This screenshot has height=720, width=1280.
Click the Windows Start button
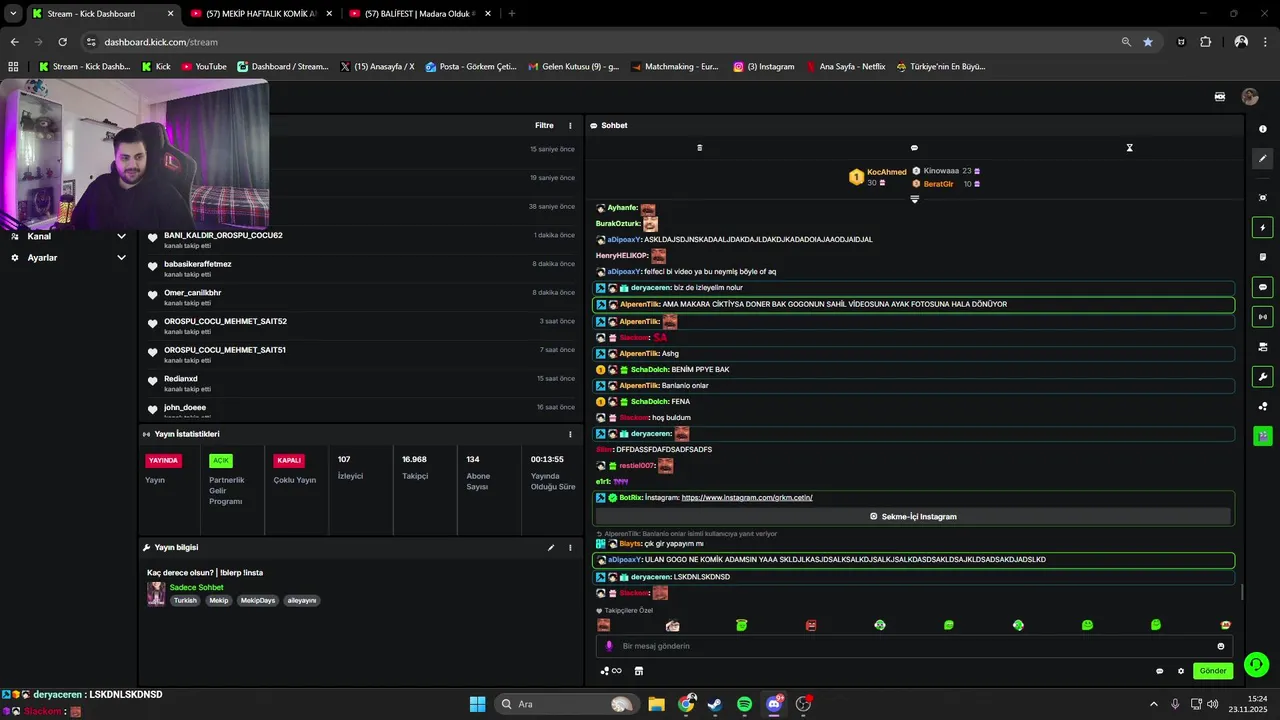pos(477,704)
